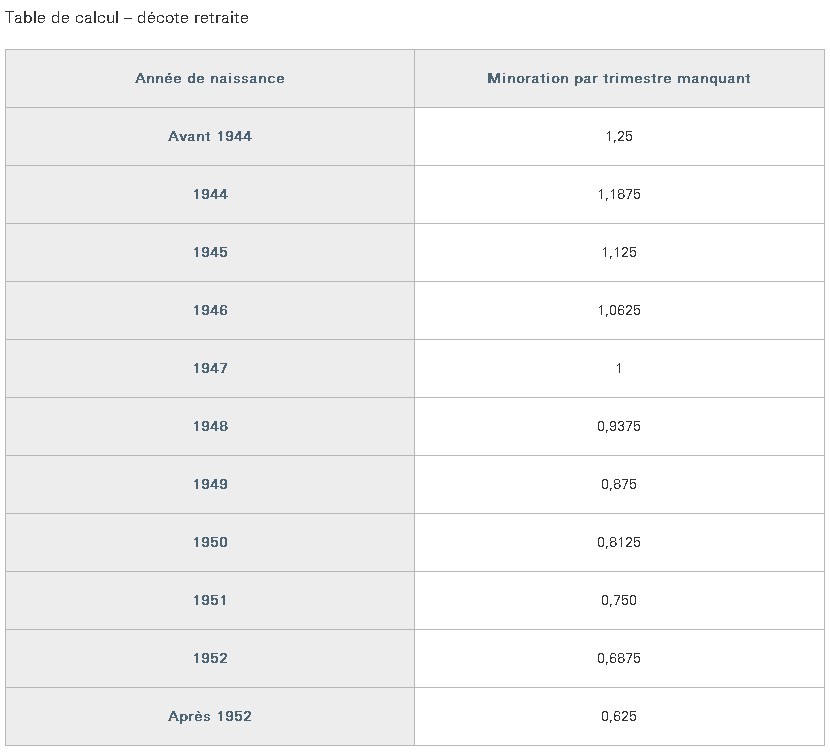The width and height of the screenshot is (830, 752).
Task: Select the 1948 birth year cell
Action: 210,426
